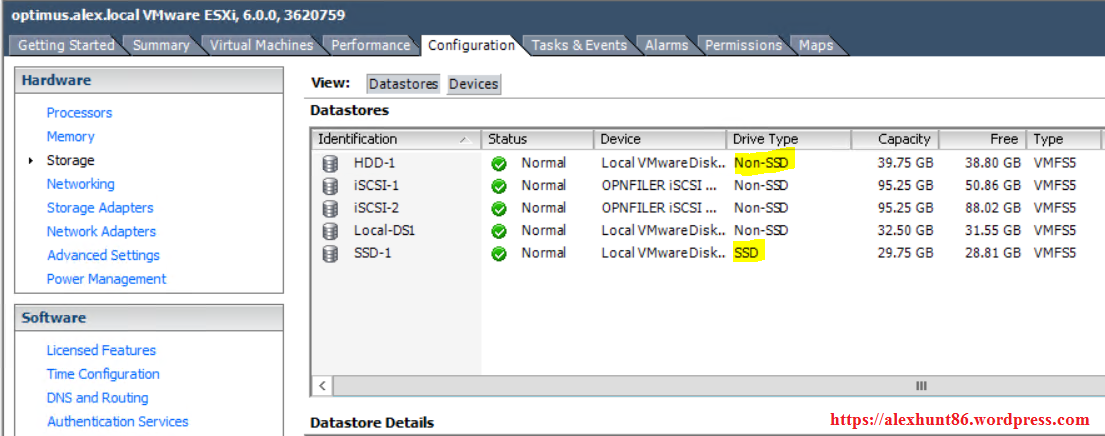Sort by the Capacity column header

pyautogui.click(x=895, y=139)
